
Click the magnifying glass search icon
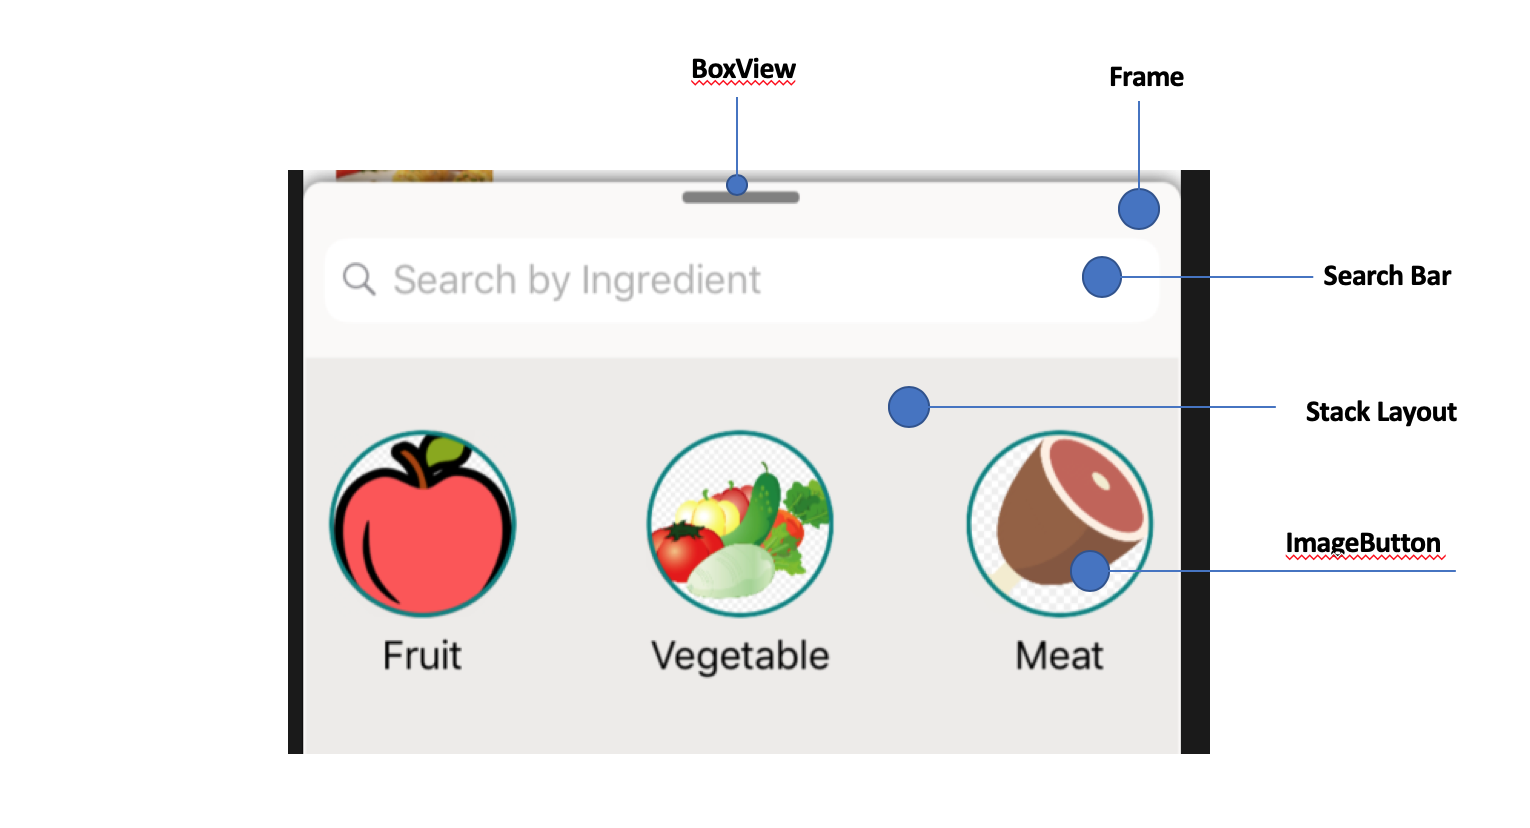[x=359, y=279]
